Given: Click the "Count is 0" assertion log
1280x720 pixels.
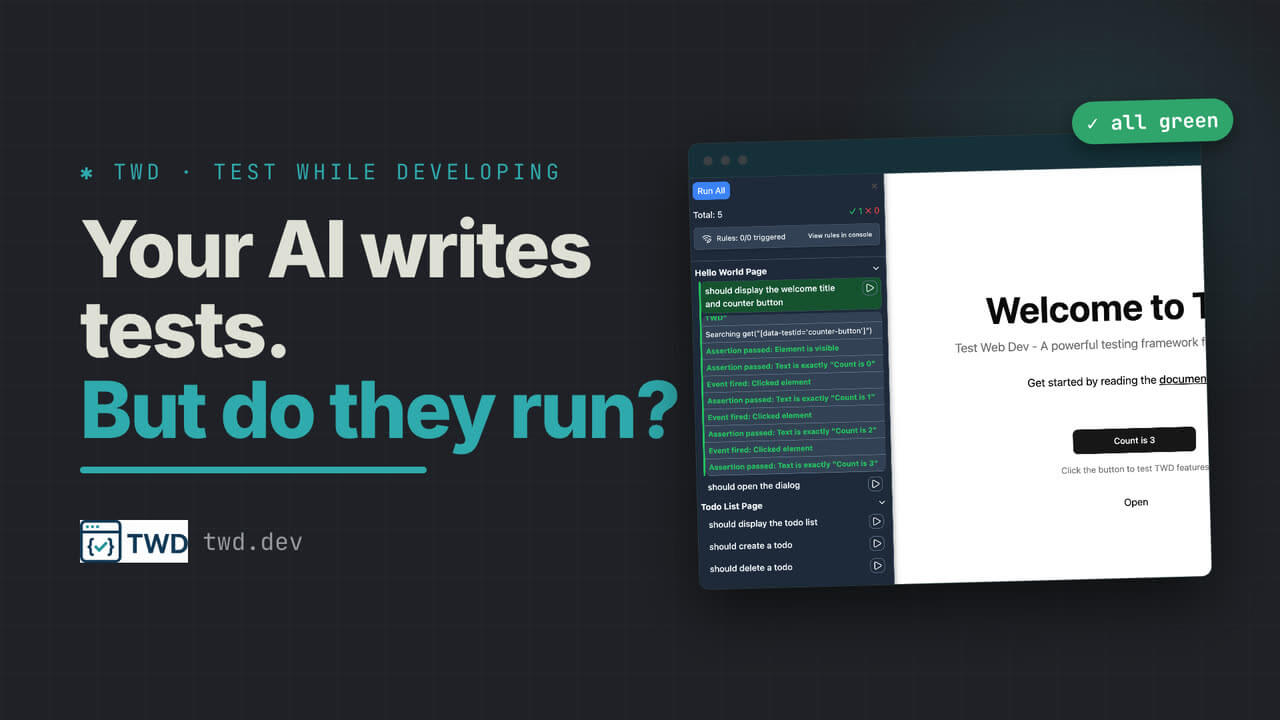Looking at the screenshot, I should [x=793, y=366].
